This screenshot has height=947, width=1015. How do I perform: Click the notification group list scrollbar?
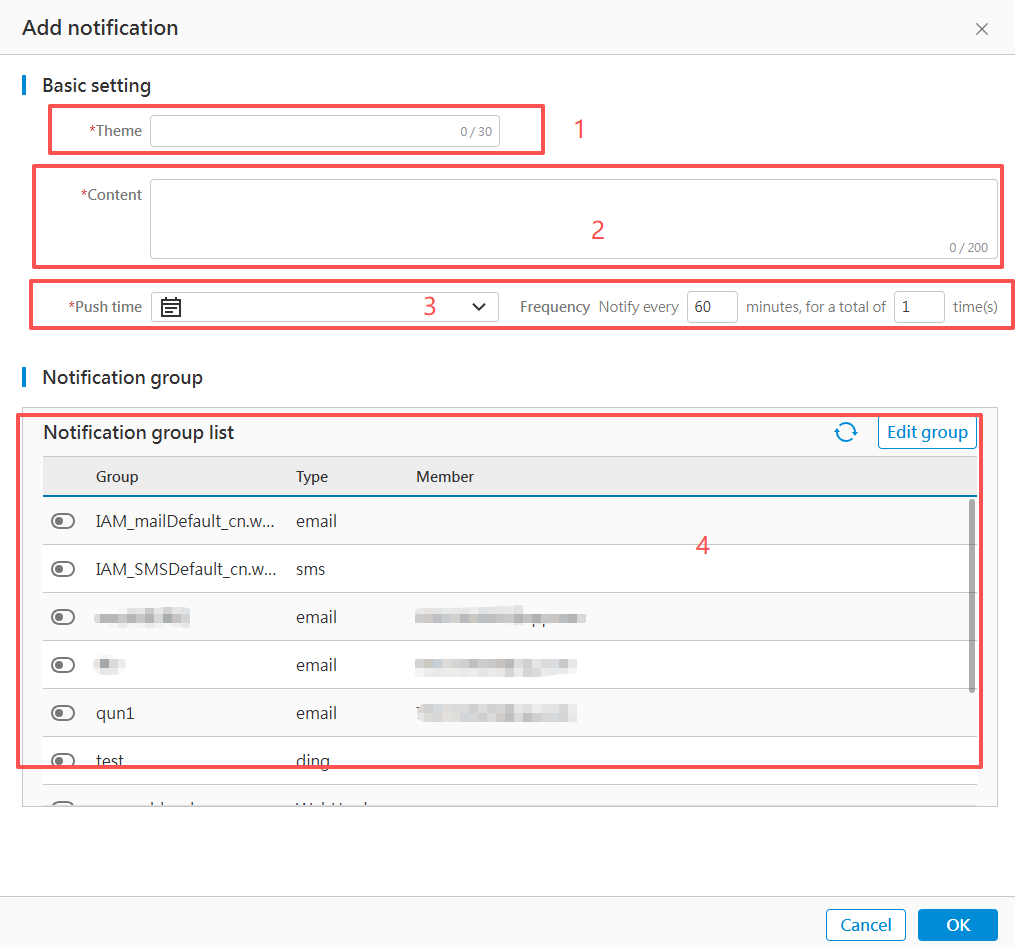pos(972,595)
